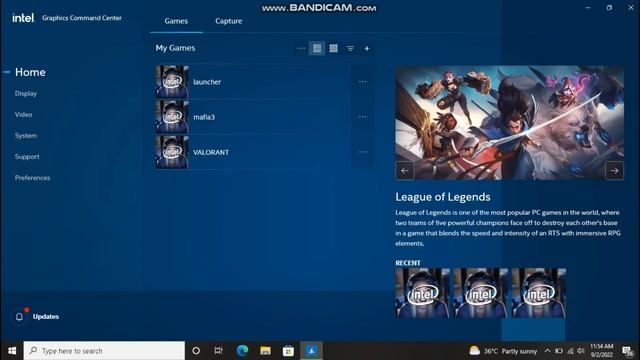Open options menu for mafia3 row
The height and width of the screenshot is (360, 640).
tap(362, 117)
